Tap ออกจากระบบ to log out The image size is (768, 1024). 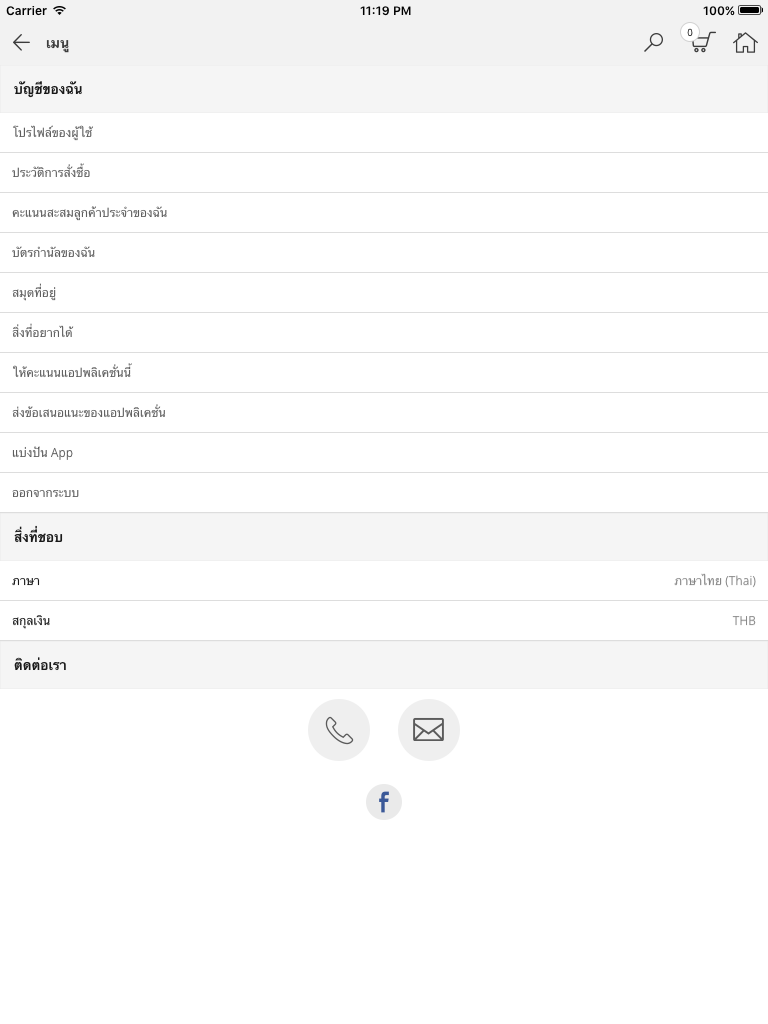point(384,493)
